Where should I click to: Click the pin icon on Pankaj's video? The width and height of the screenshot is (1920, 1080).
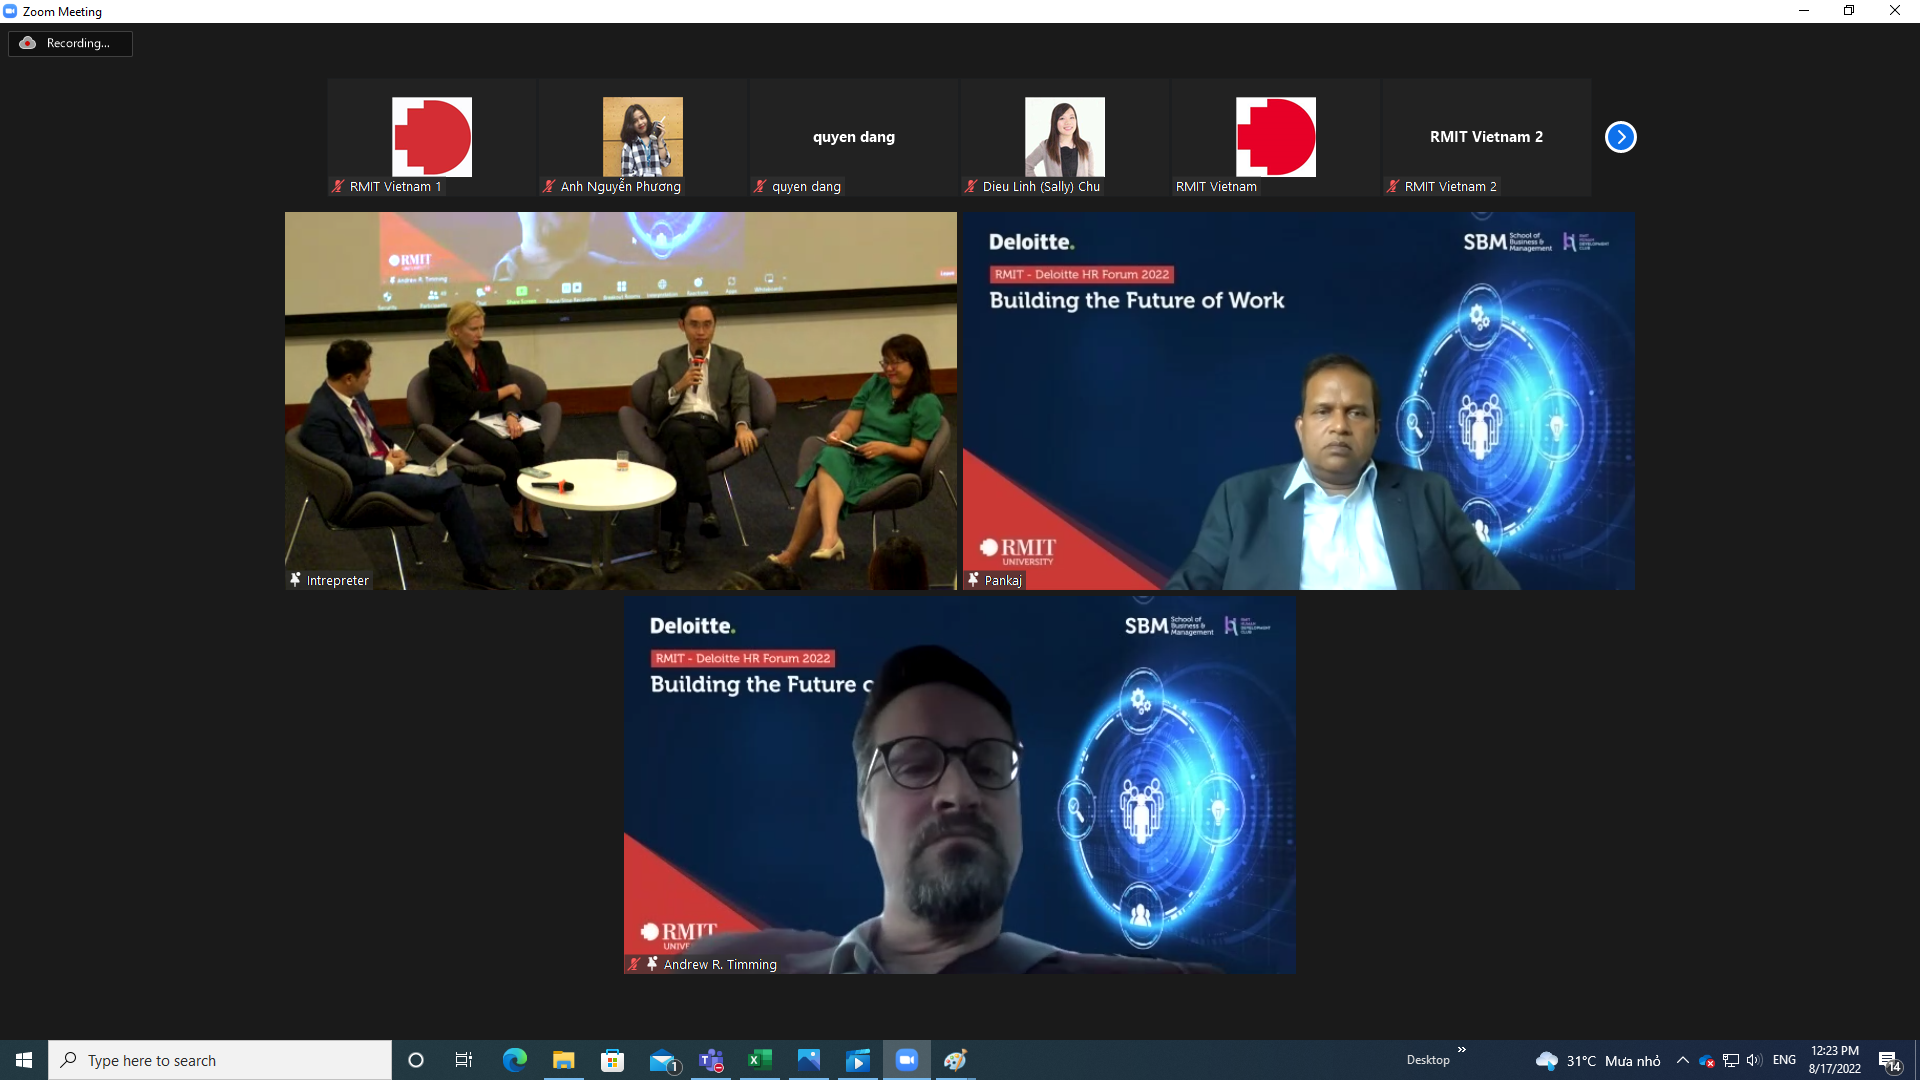[x=973, y=580]
